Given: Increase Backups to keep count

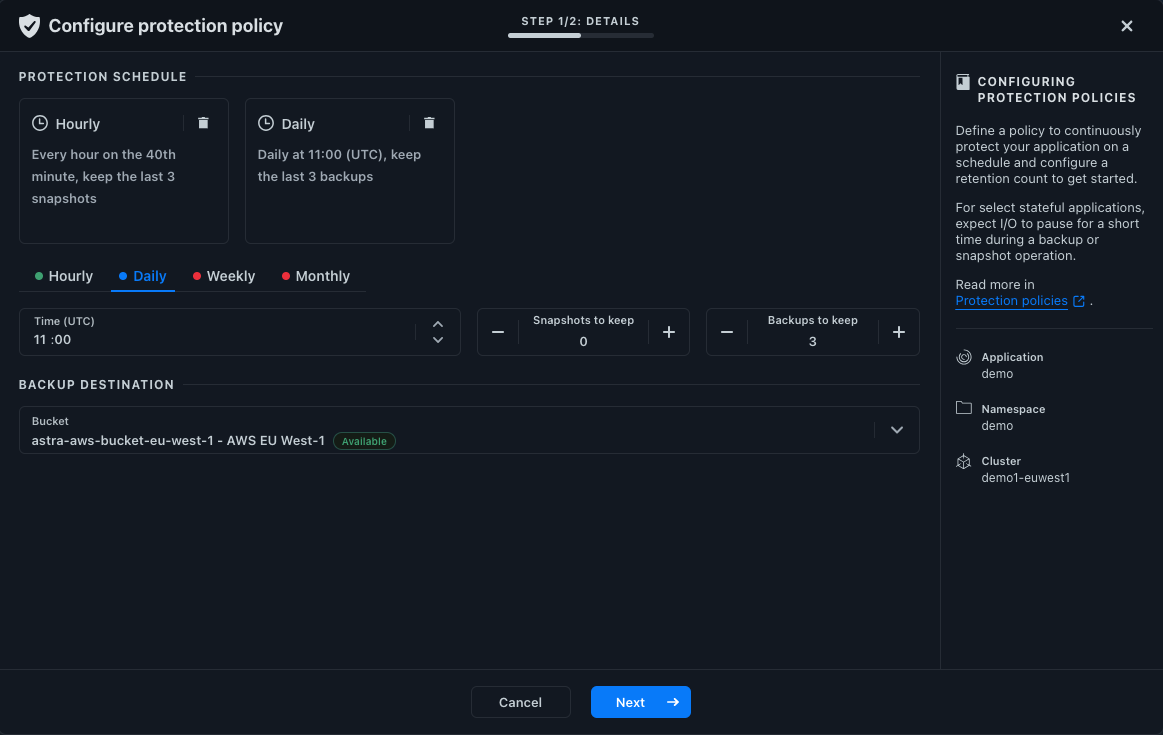Looking at the screenshot, I should point(899,332).
